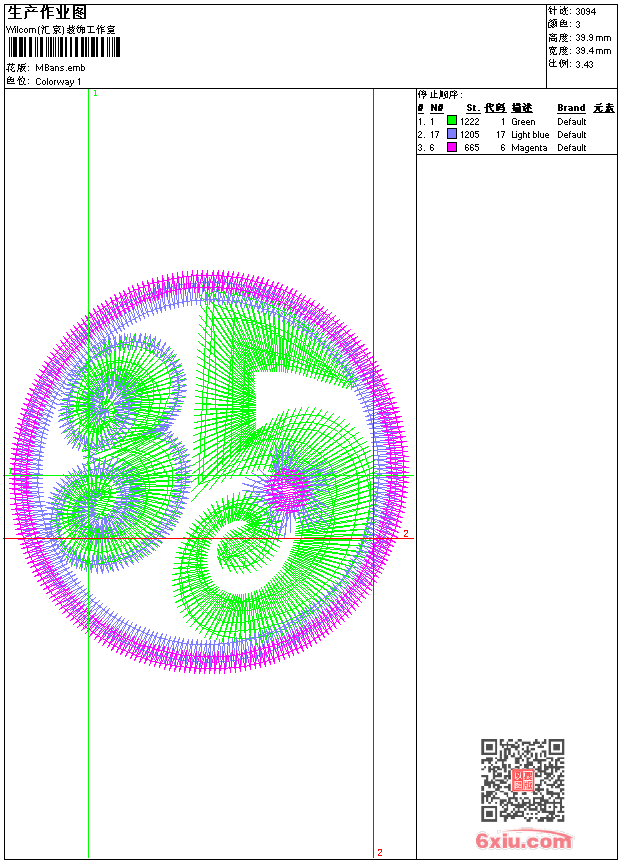Click the red marker 2 beside the design
620x860 pixels.
406,534
